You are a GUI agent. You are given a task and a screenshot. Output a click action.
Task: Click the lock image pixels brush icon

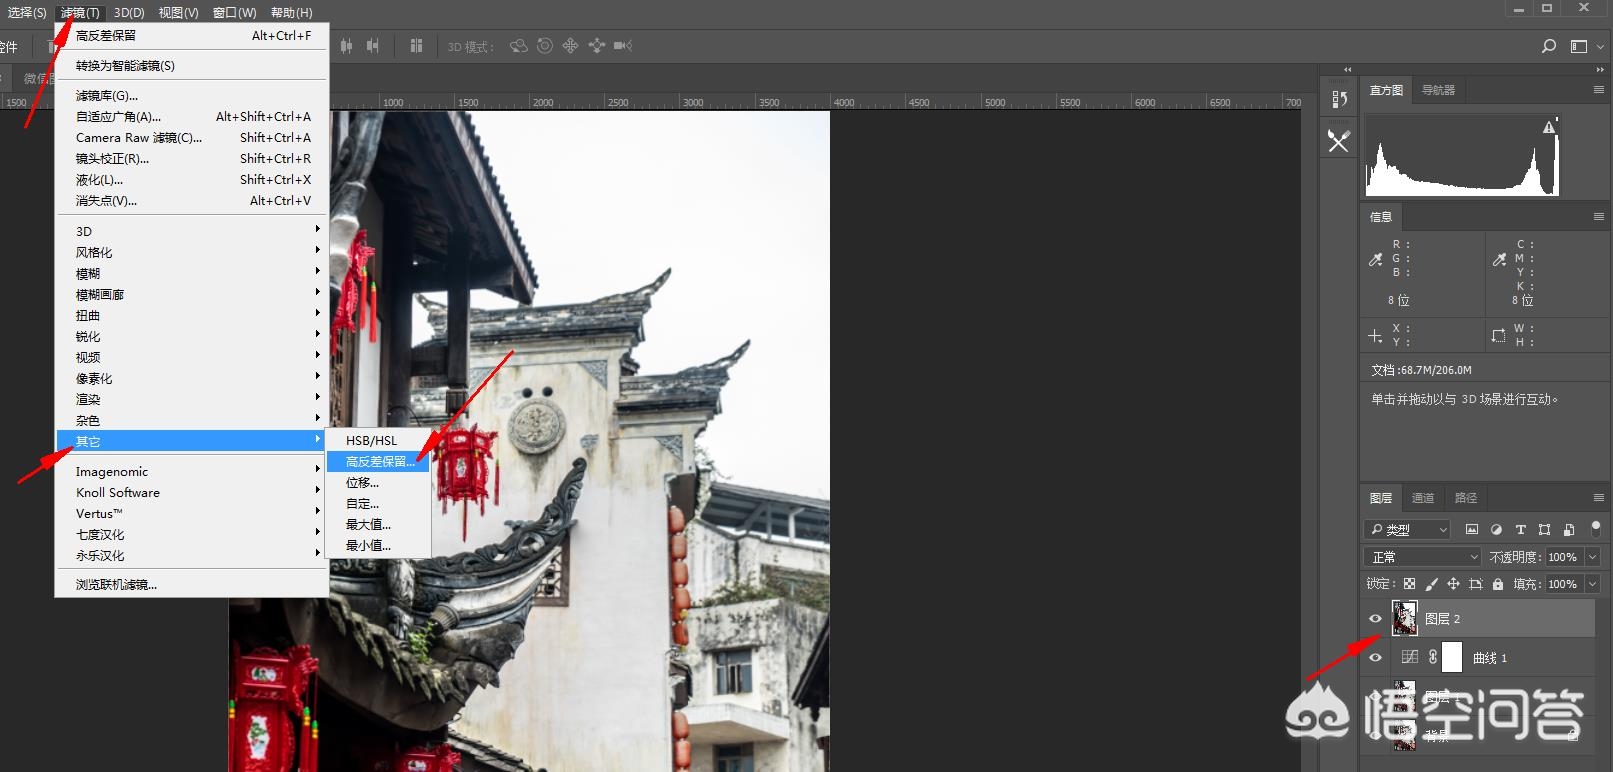1431,584
